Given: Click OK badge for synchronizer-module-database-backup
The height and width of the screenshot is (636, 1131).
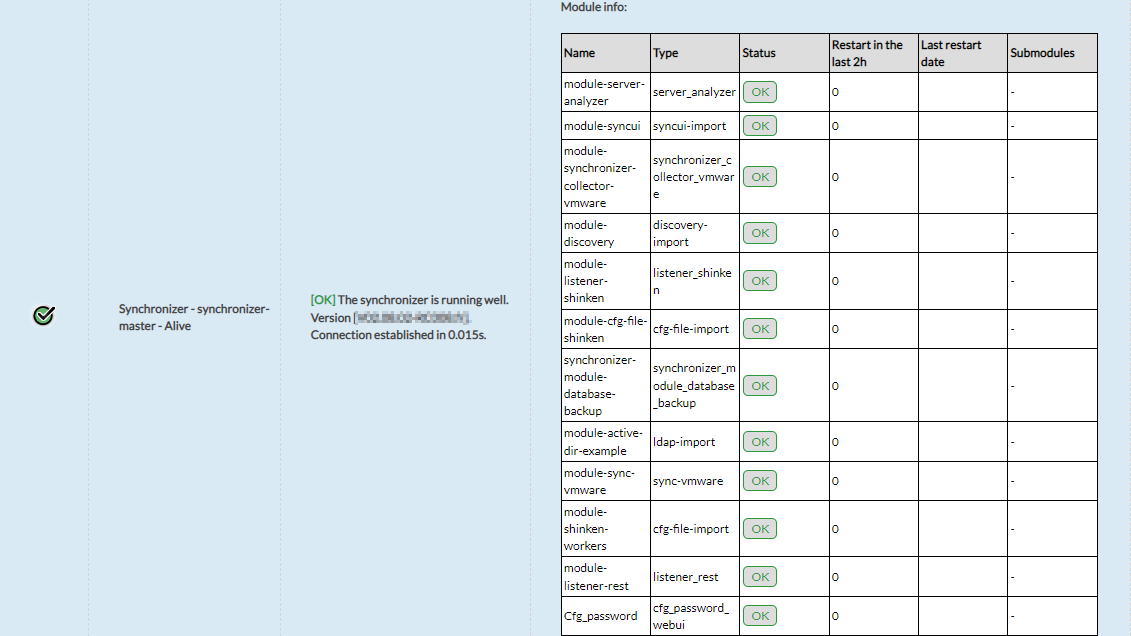Looking at the screenshot, I should pyautogui.click(x=760, y=386).
